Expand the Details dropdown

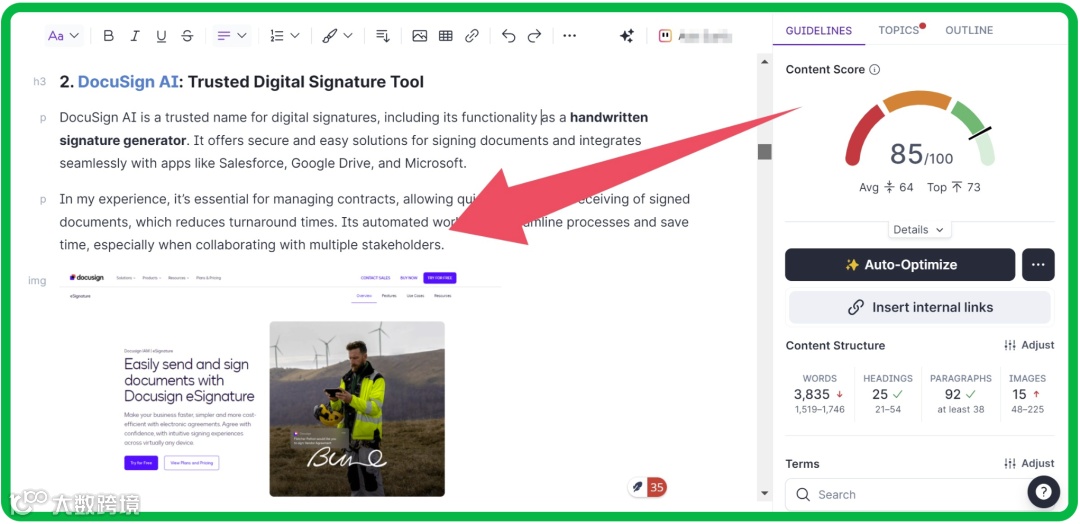(x=919, y=230)
